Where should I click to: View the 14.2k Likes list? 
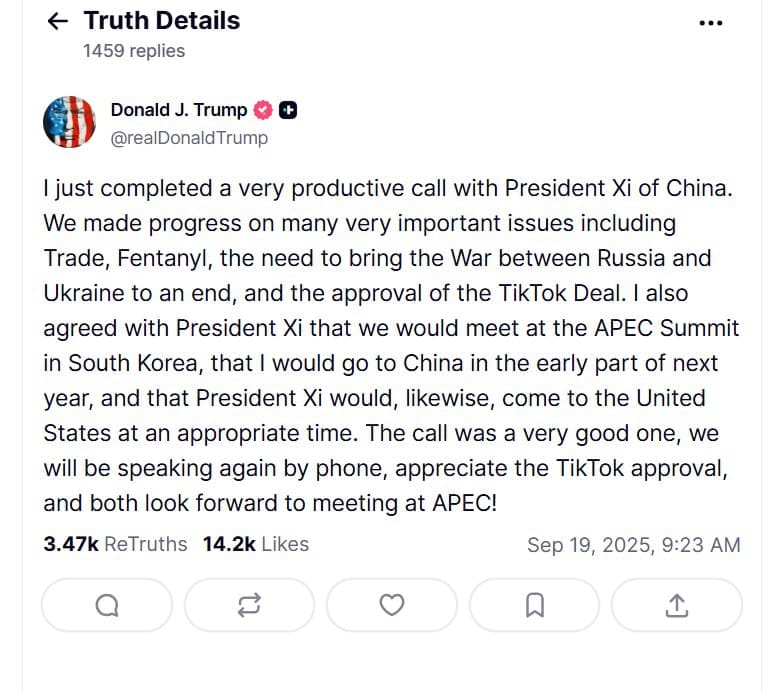pos(255,544)
